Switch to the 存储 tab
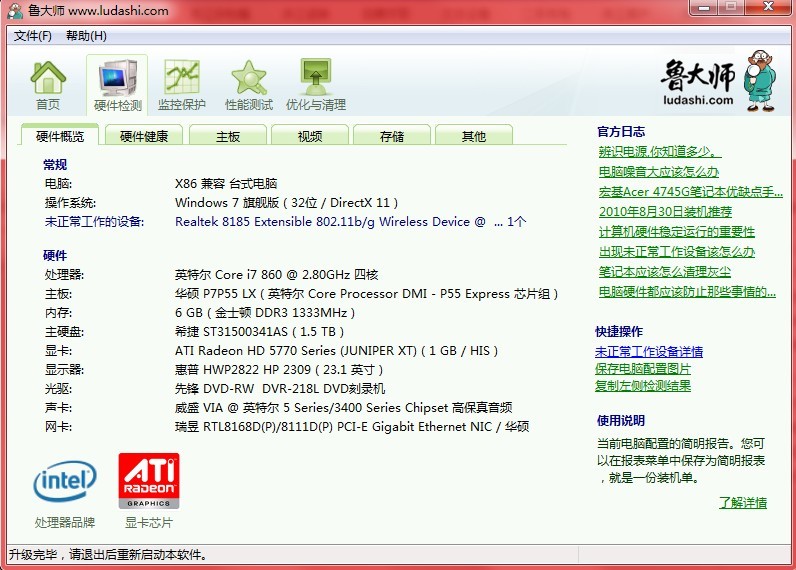The height and width of the screenshot is (570, 796). click(x=392, y=136)
